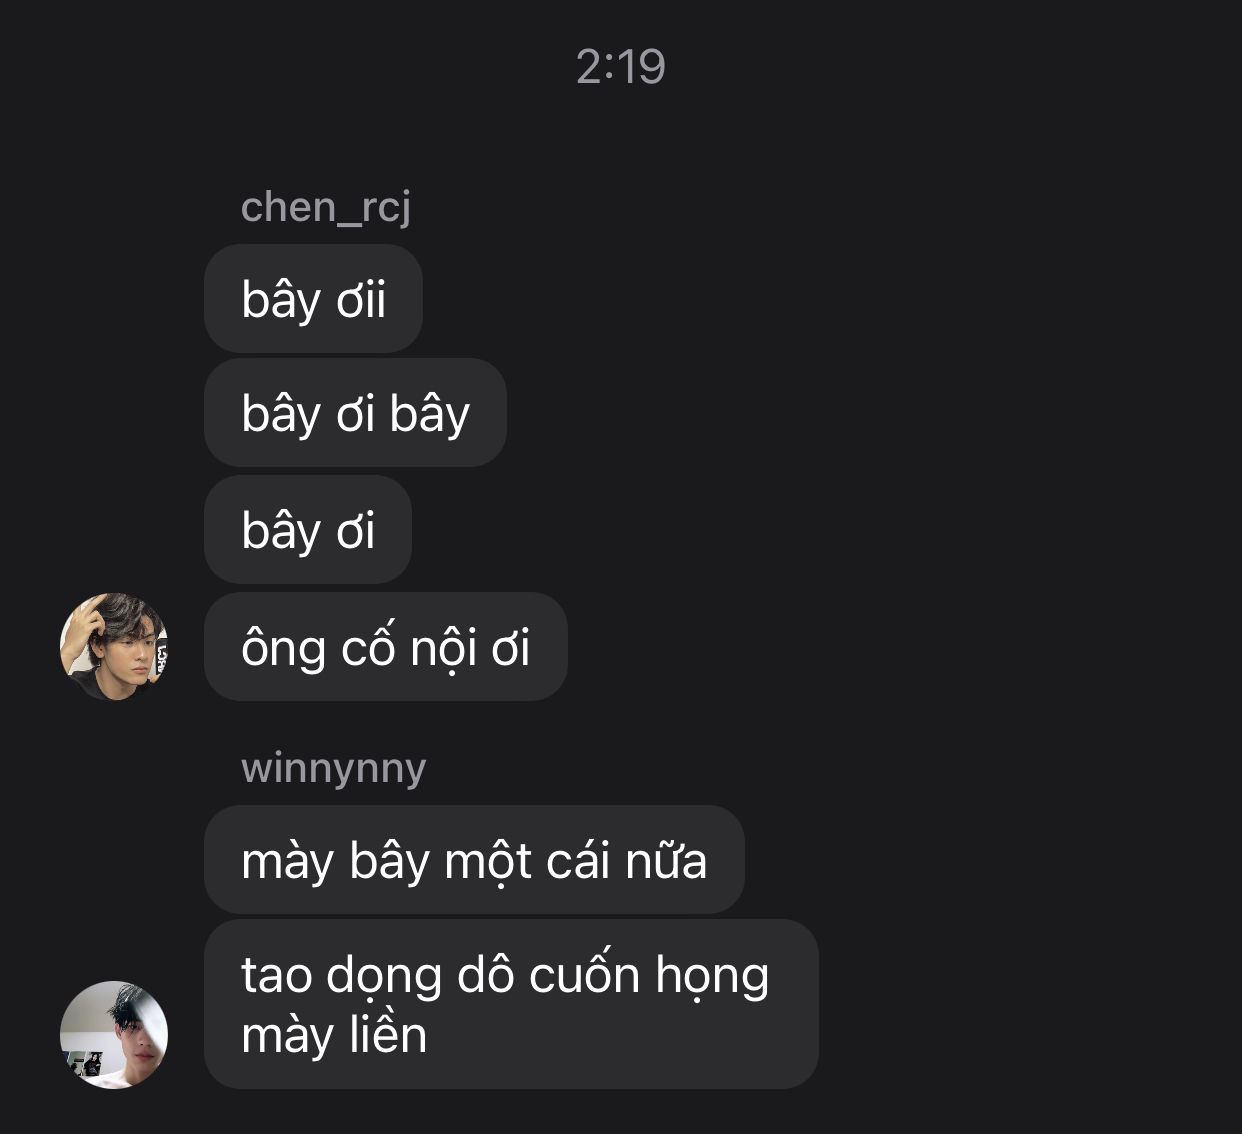Select the "bây ơii" message bubble

313,299
